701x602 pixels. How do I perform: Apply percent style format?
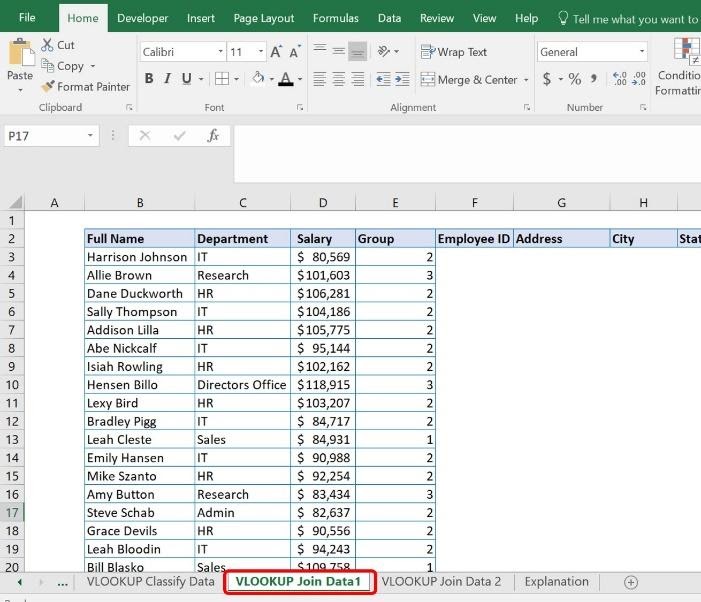pyautogui.click(x=575, y=79)
